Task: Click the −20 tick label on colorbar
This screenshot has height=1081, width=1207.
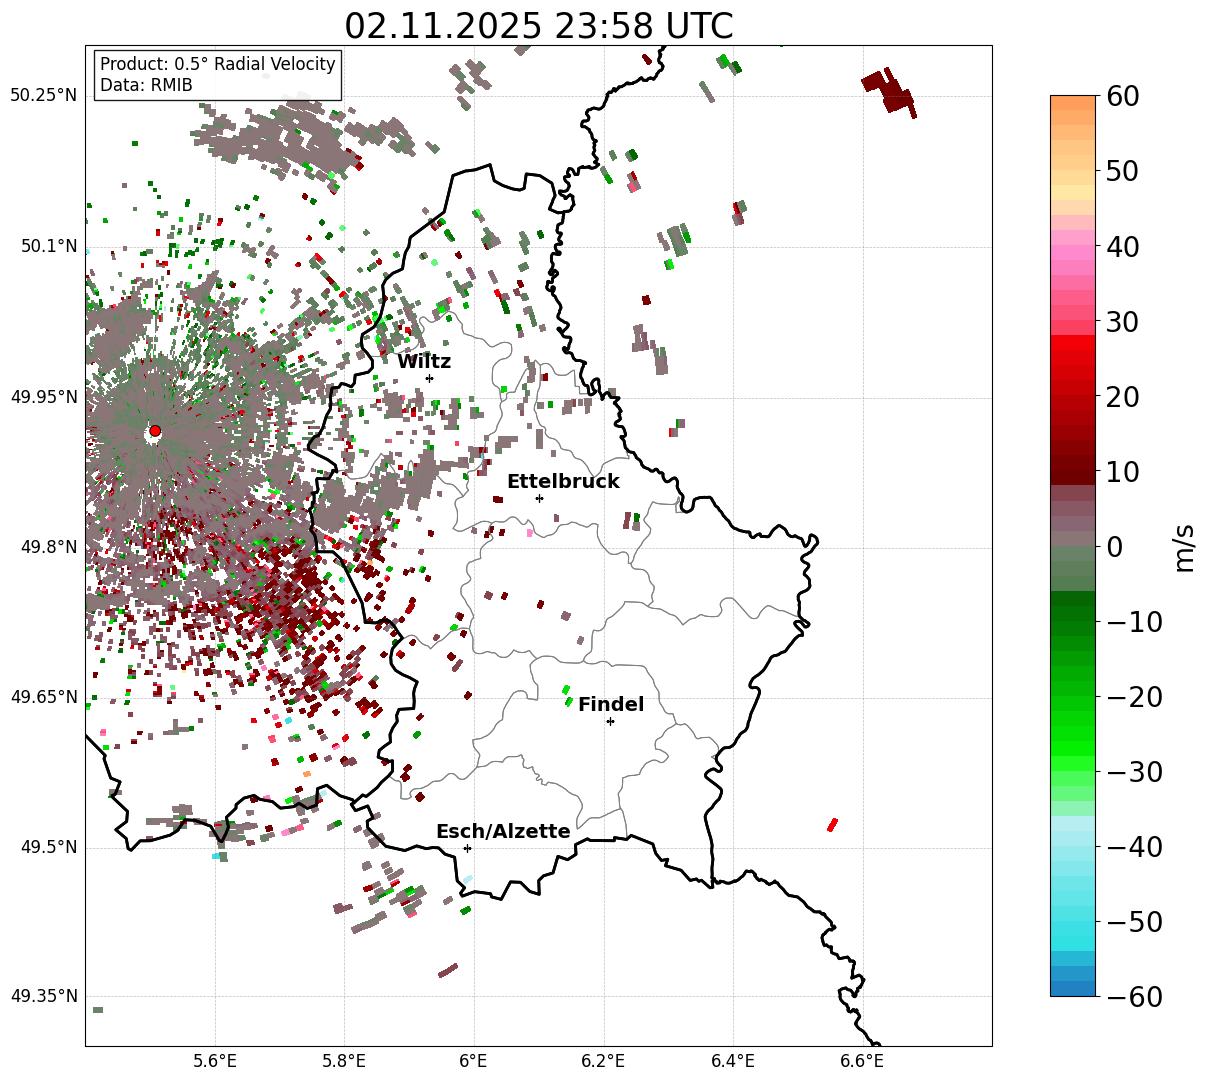Action: click(x=1134, y=696)
